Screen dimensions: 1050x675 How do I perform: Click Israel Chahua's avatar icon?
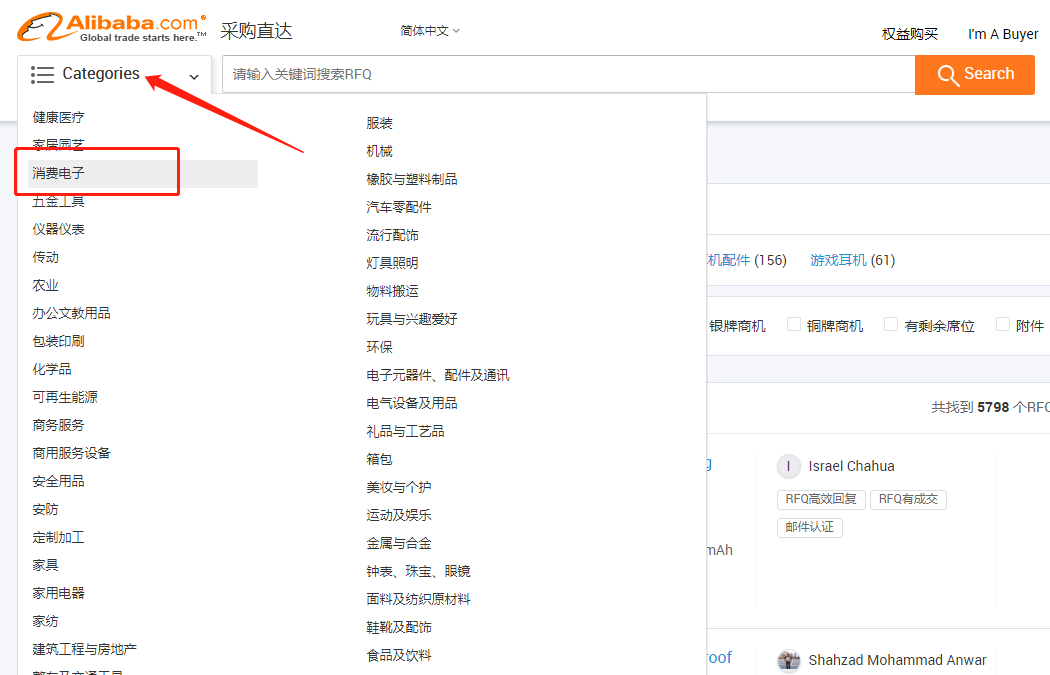[x=789, y=466]
